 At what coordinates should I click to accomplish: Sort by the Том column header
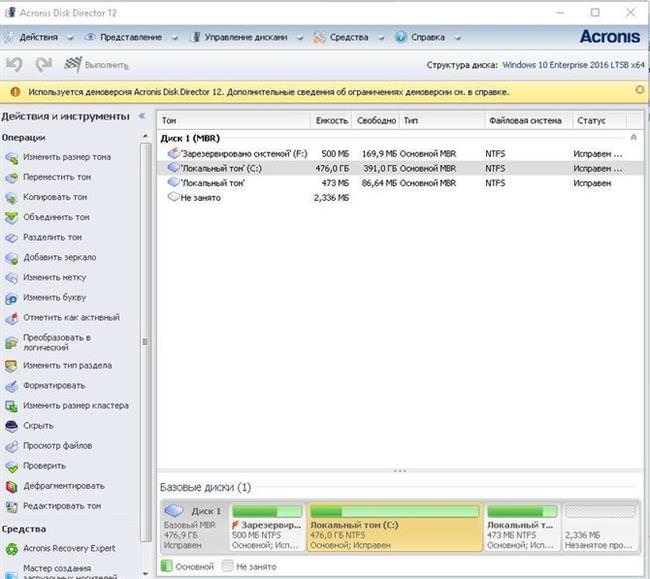click(x=233, y=121)
